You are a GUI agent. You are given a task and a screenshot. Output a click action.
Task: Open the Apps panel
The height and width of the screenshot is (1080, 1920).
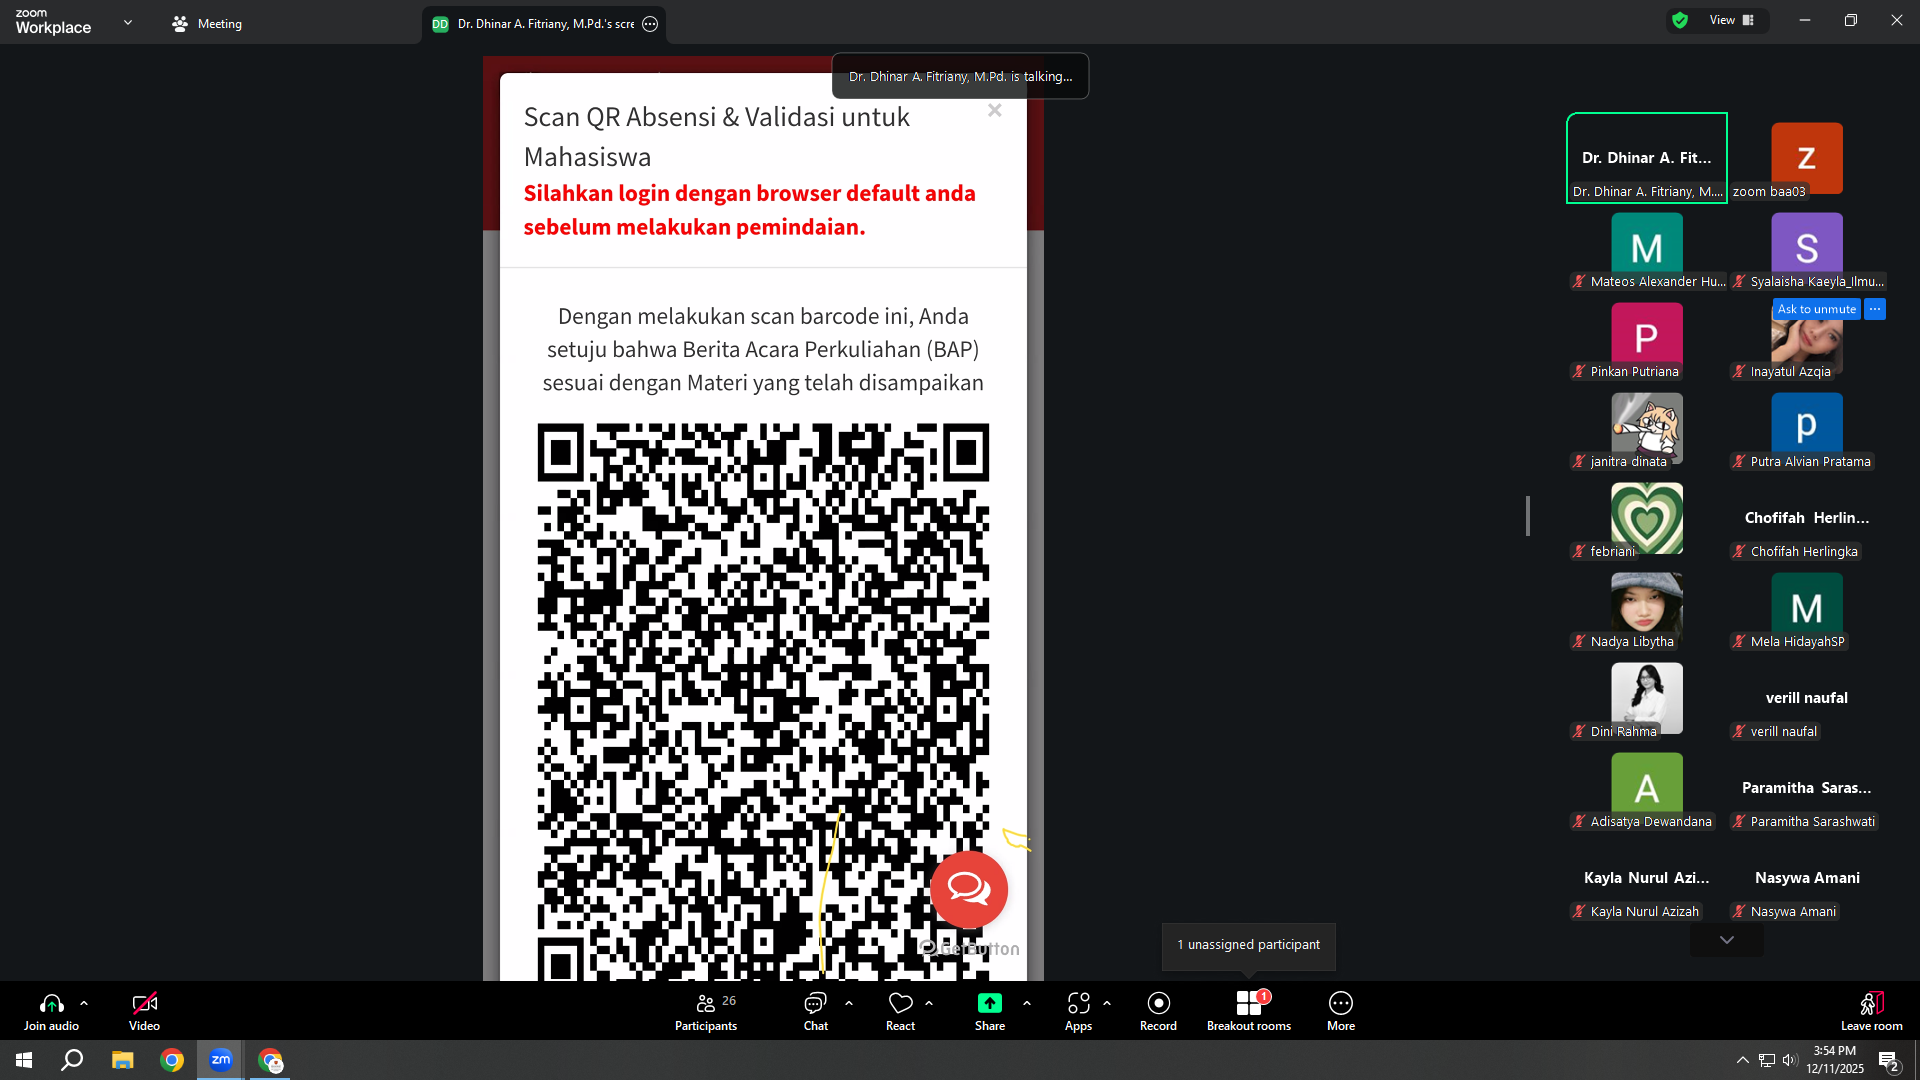pyautogui.click(x=1078, y=1011)
